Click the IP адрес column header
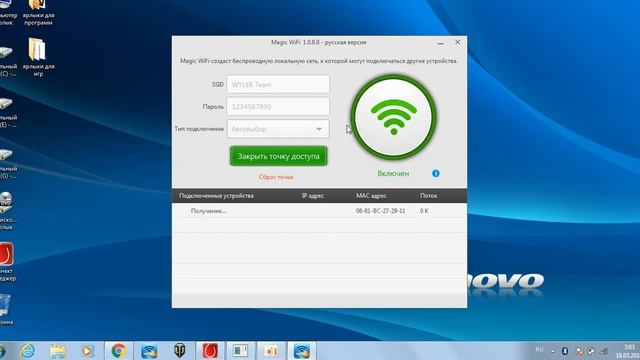 click(x=313, y=196)
